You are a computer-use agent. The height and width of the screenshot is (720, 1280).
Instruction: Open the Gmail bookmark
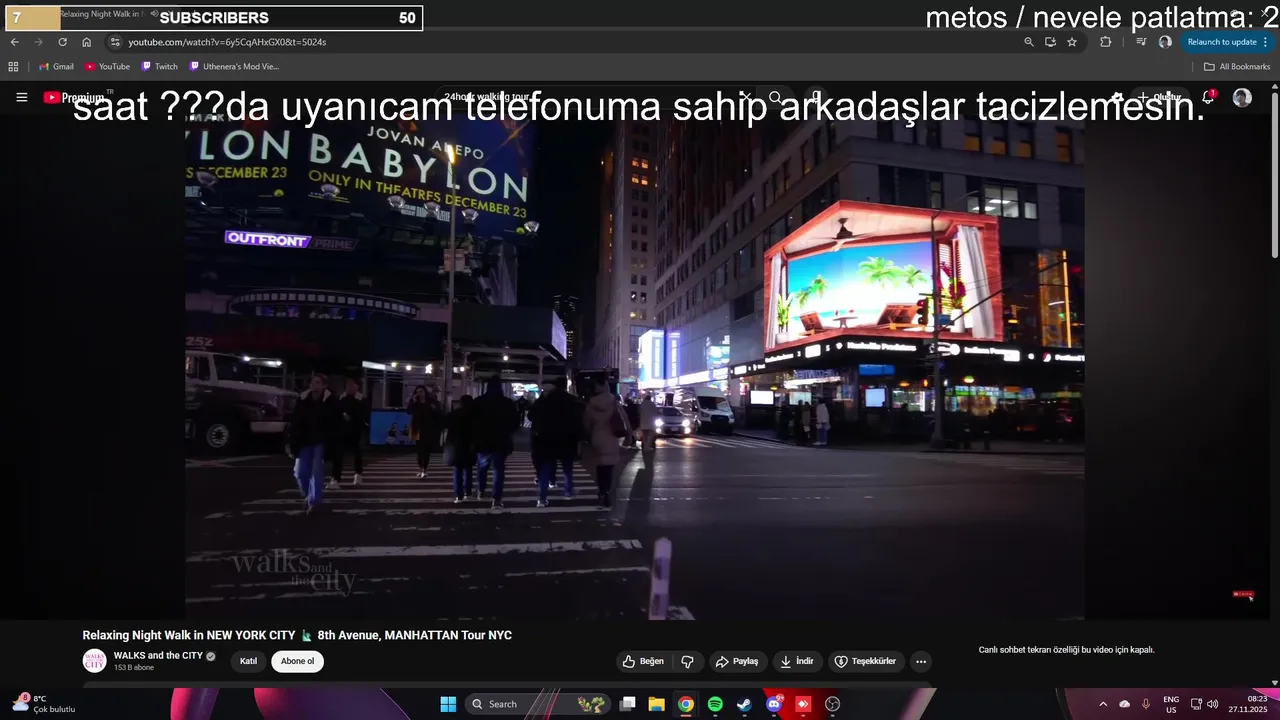coord(56,67)
